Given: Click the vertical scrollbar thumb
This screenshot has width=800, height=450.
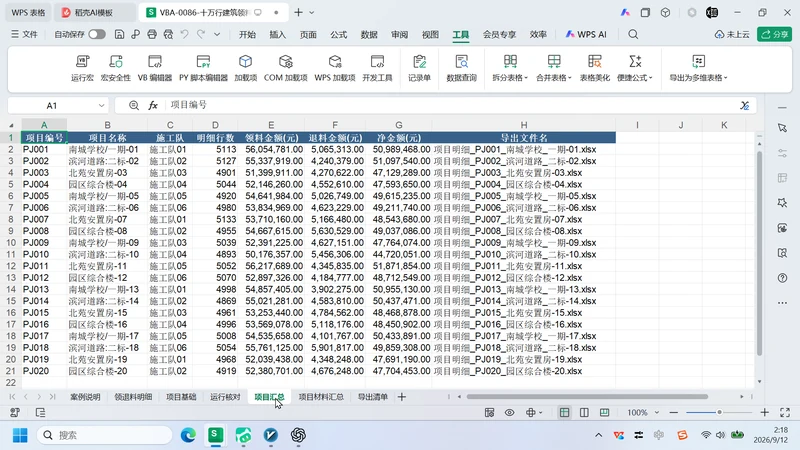Looking at the screenshot, I should point(759,254).
